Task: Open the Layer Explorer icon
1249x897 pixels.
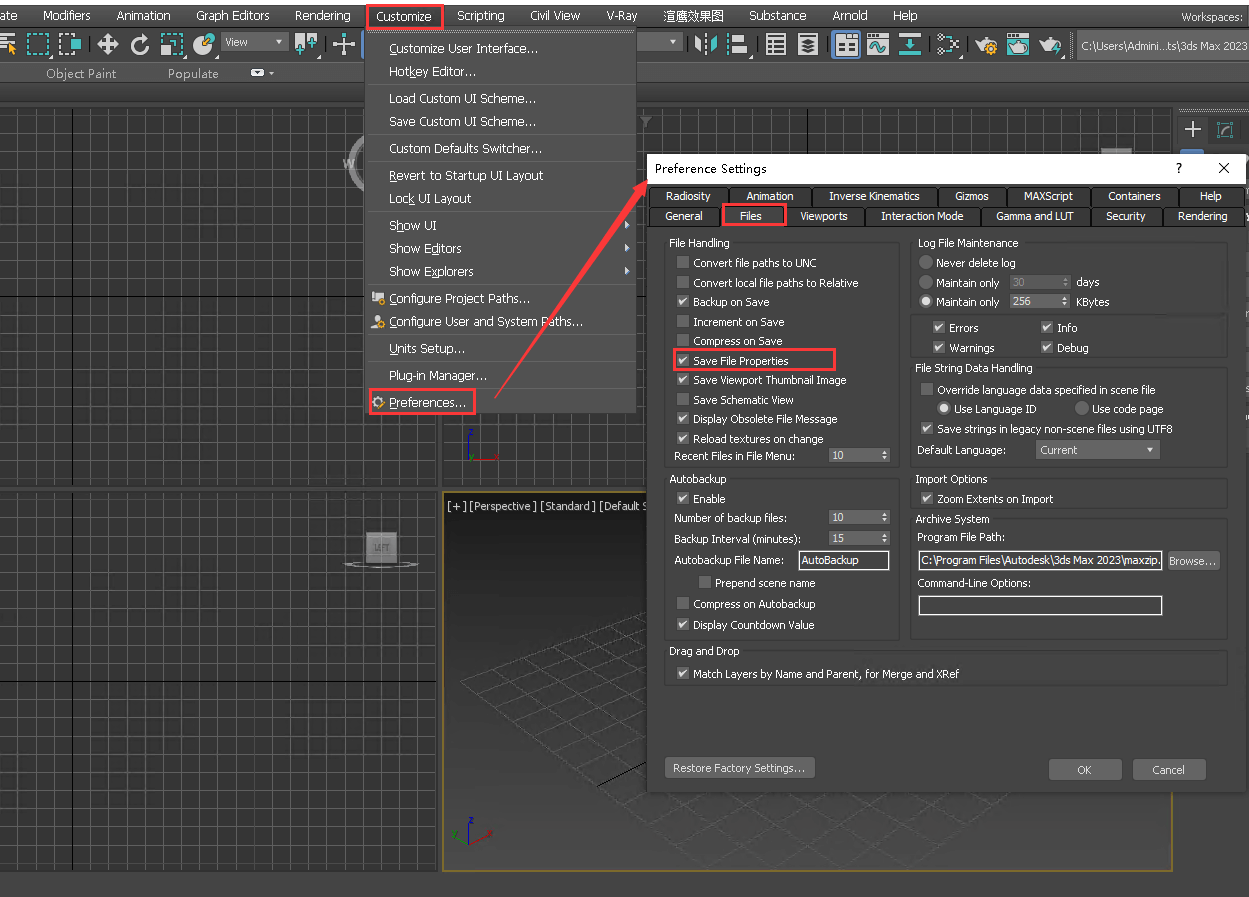Action: (x=808, y=44)
